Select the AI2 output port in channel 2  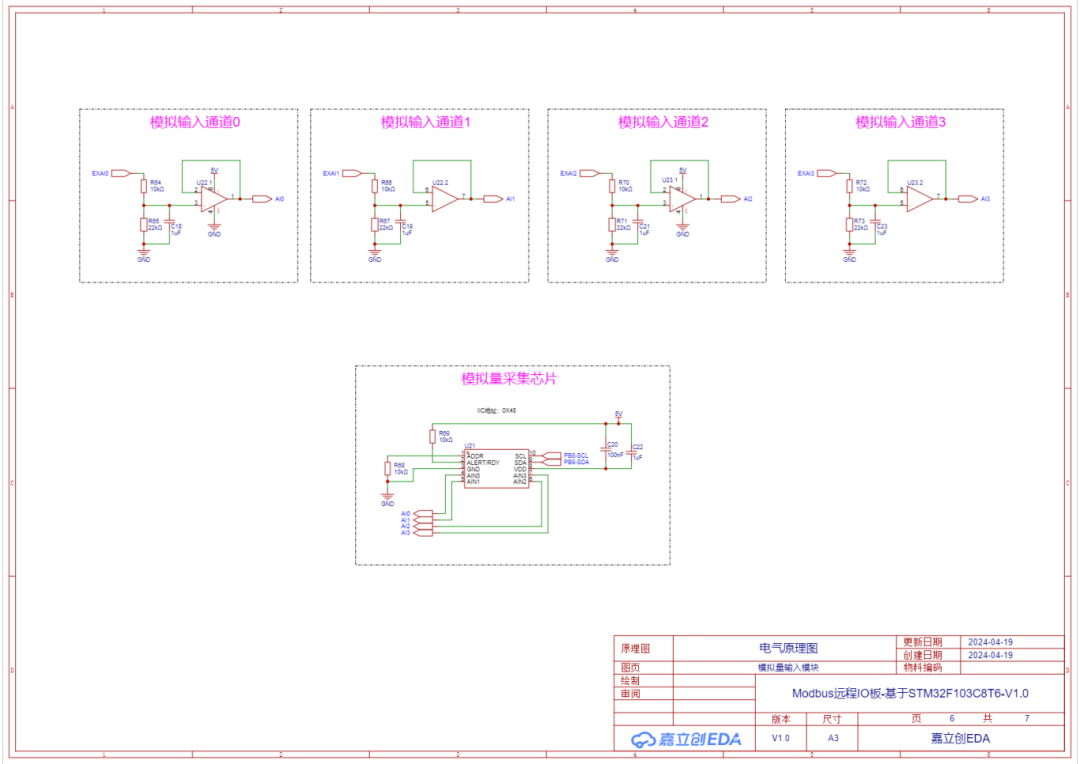coord(731,199)
